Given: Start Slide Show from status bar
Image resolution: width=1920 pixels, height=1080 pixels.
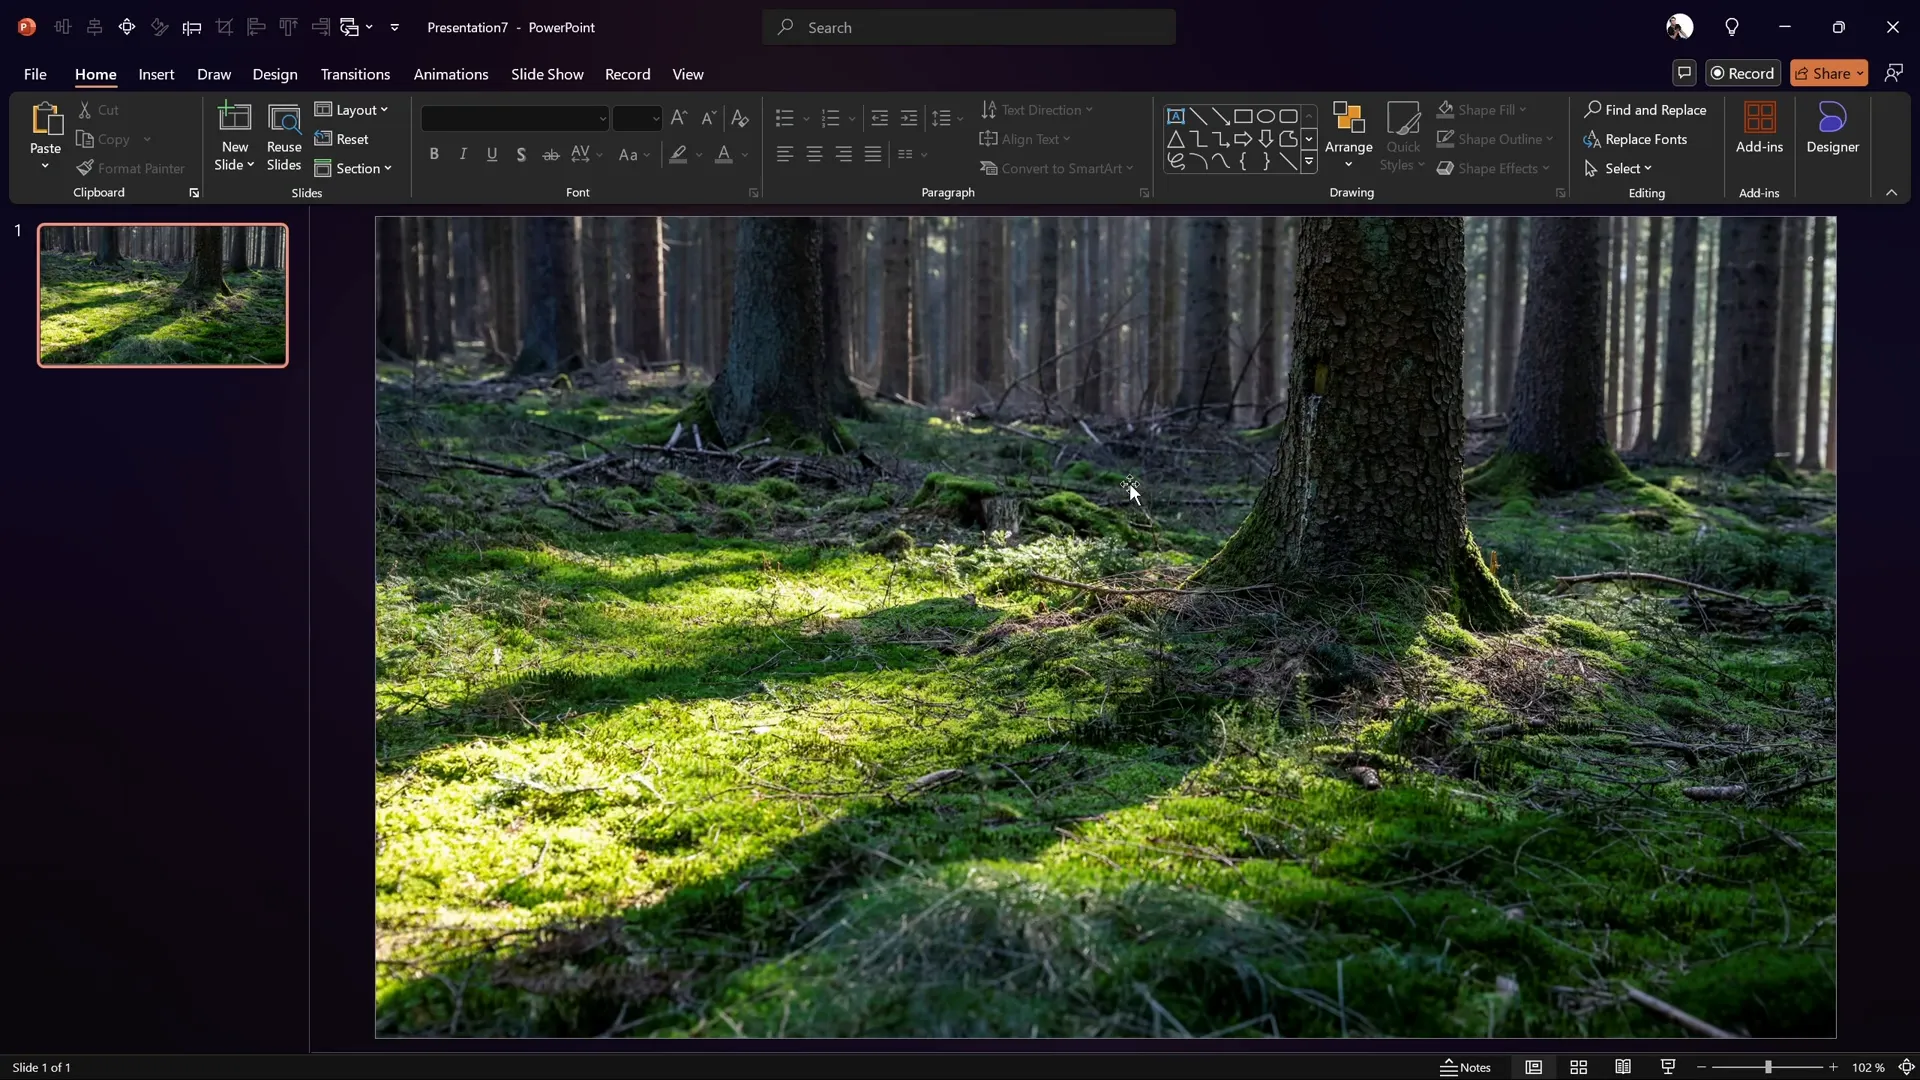Looking at the screenshot, I should point(1668,1067).
